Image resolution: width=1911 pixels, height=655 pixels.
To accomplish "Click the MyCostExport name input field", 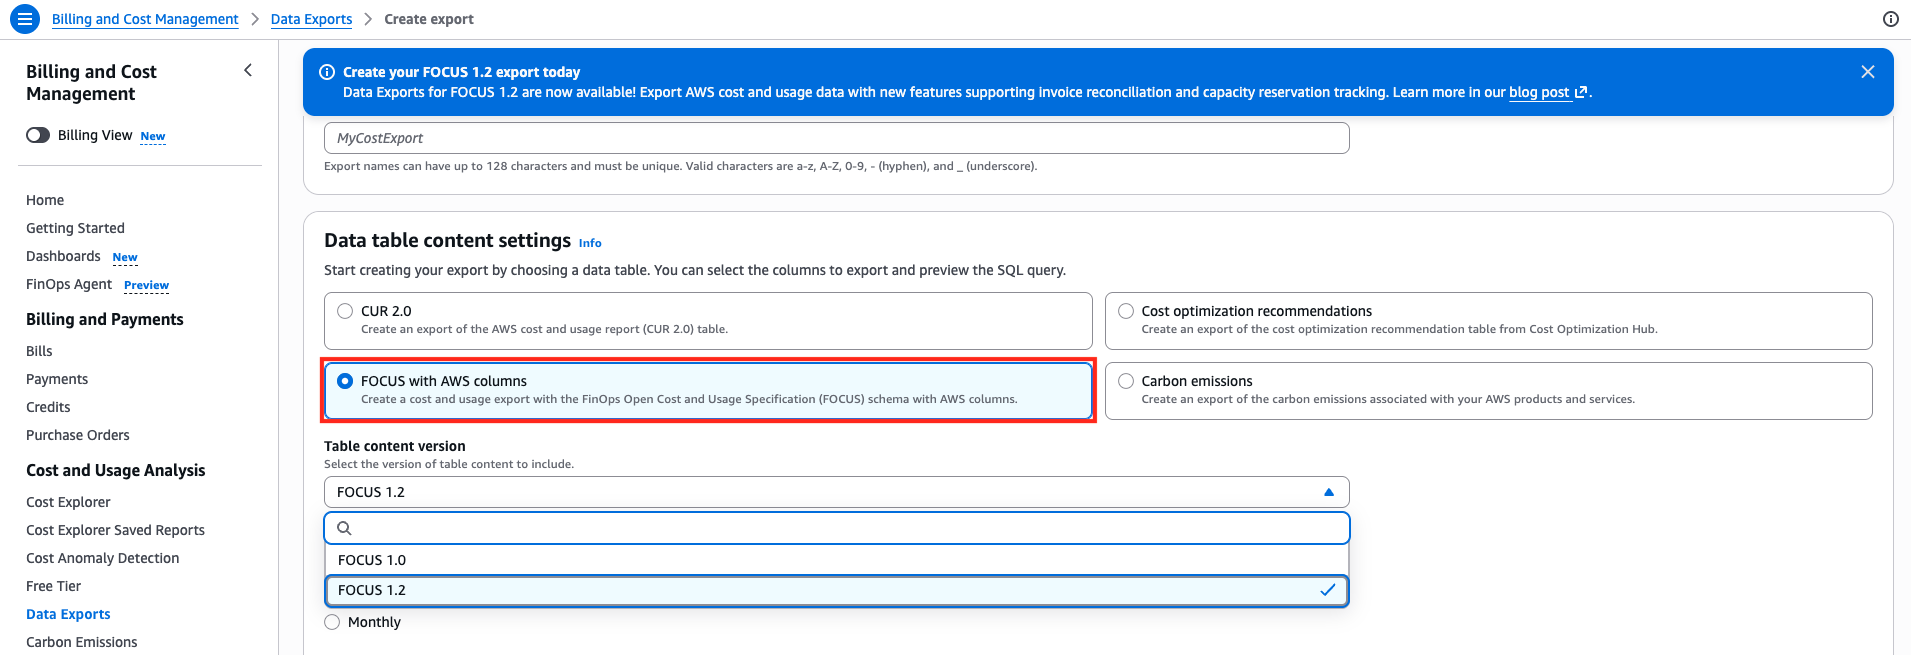I will 836,138.
